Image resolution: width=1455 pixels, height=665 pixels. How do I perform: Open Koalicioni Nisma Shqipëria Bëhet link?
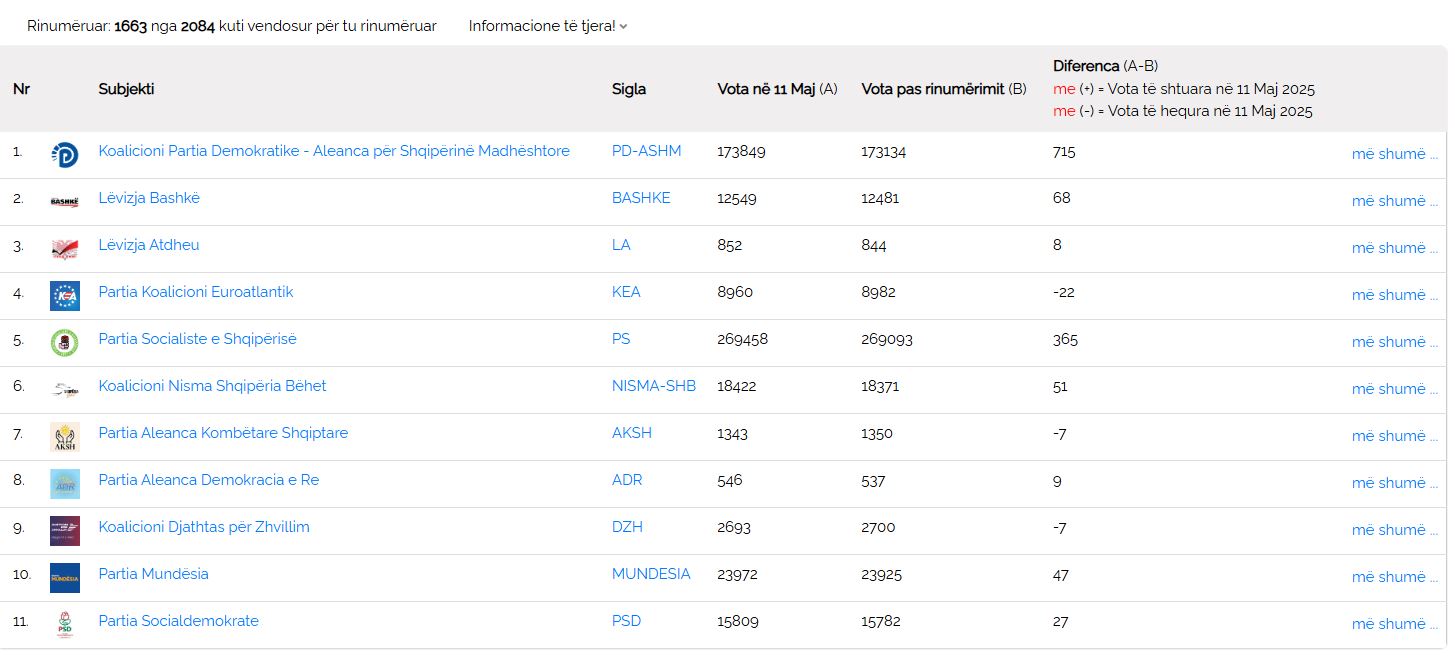pos(212,386)
